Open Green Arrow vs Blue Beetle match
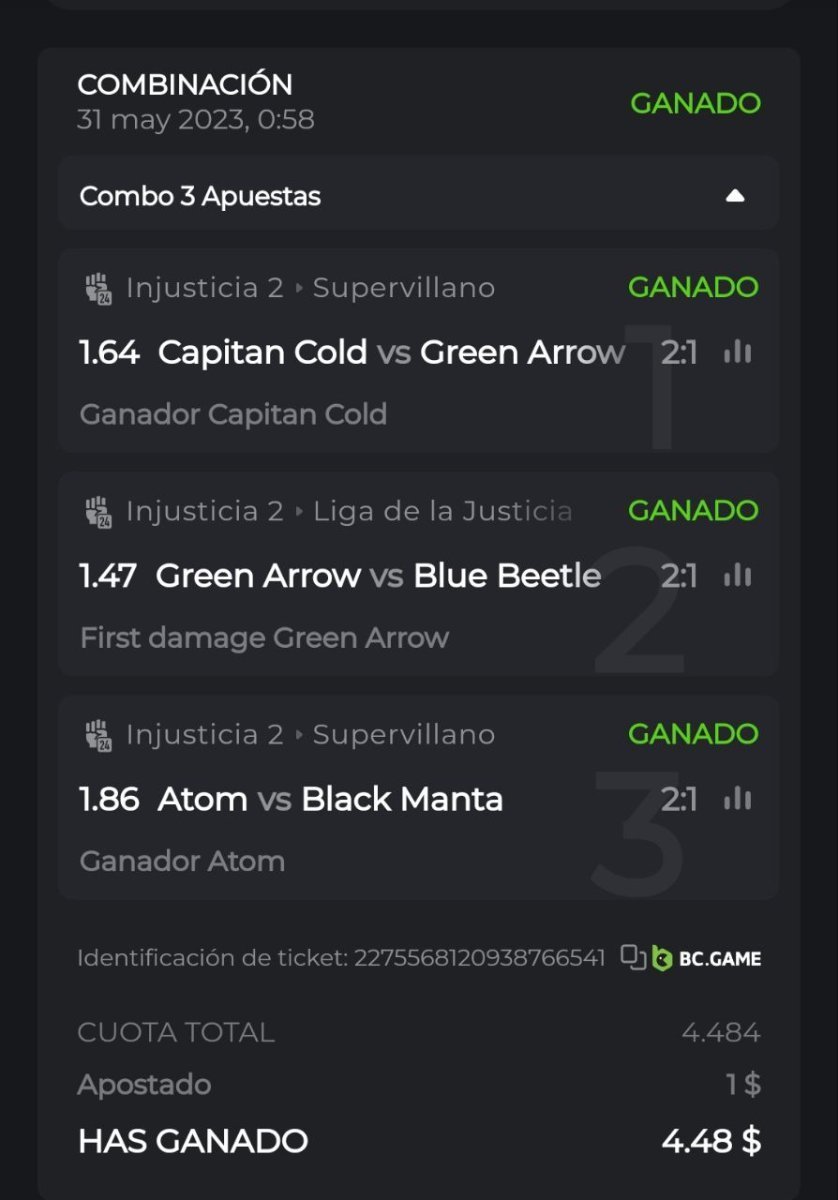Image resolution: width=838 pixels, height=1200 pixels. (379, 576)
